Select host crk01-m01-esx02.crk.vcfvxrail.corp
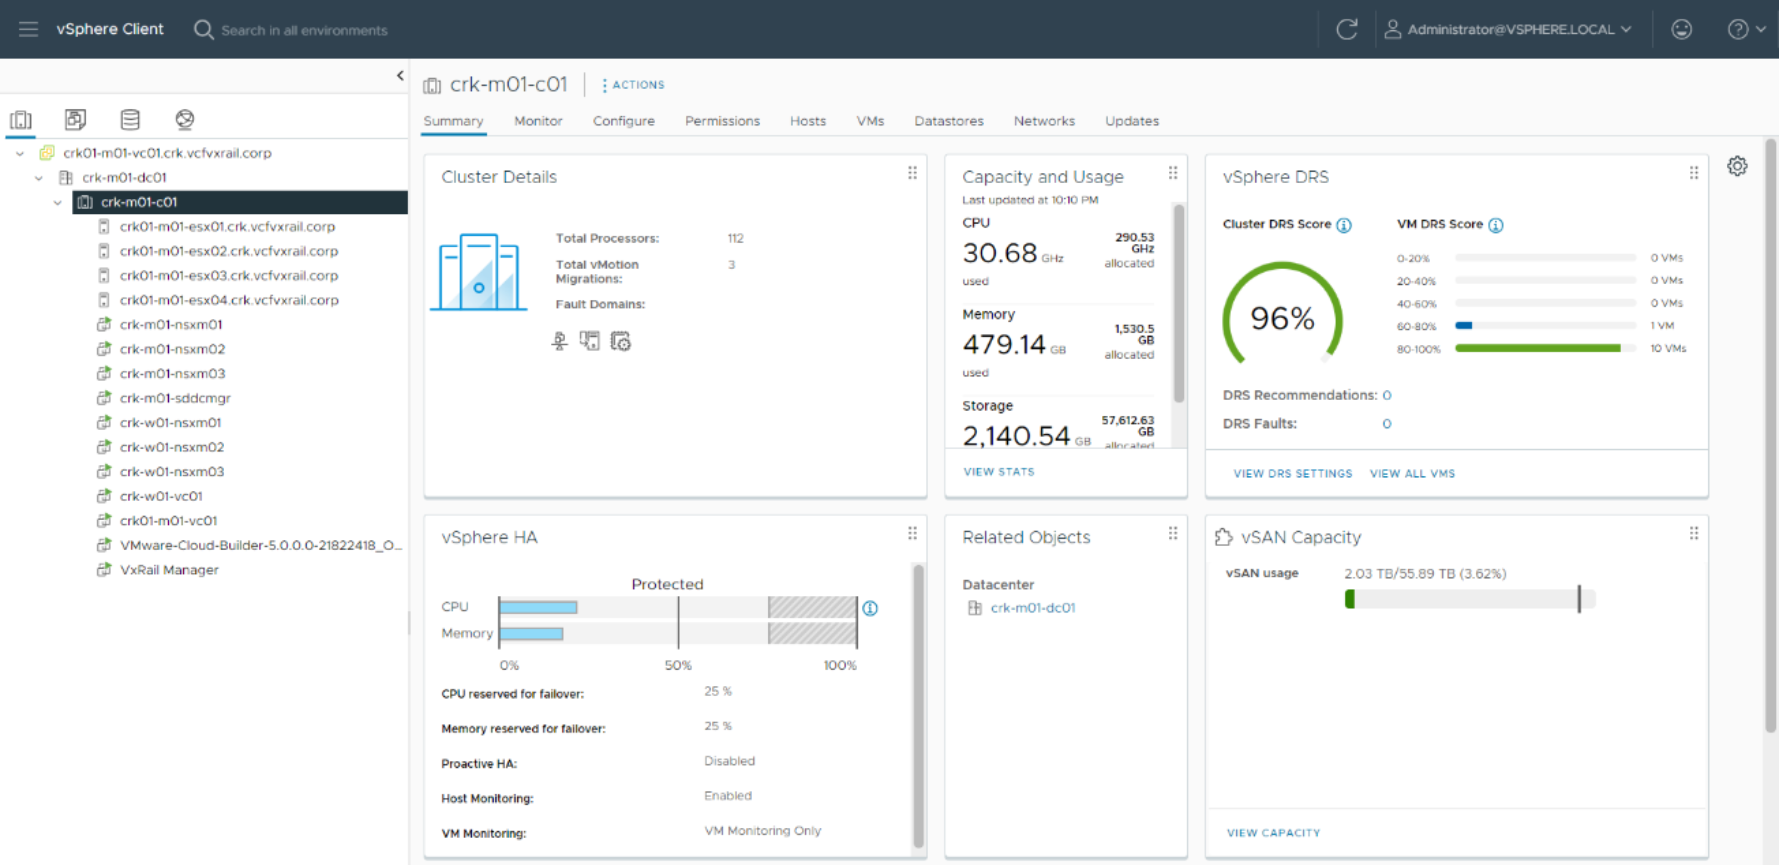Screen dimensions: 1779x866 tap(229, 251)
